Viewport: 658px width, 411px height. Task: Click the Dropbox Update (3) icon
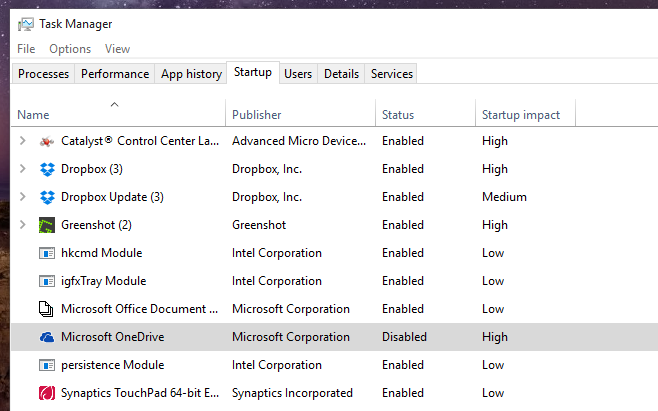(x=47, y=197)
